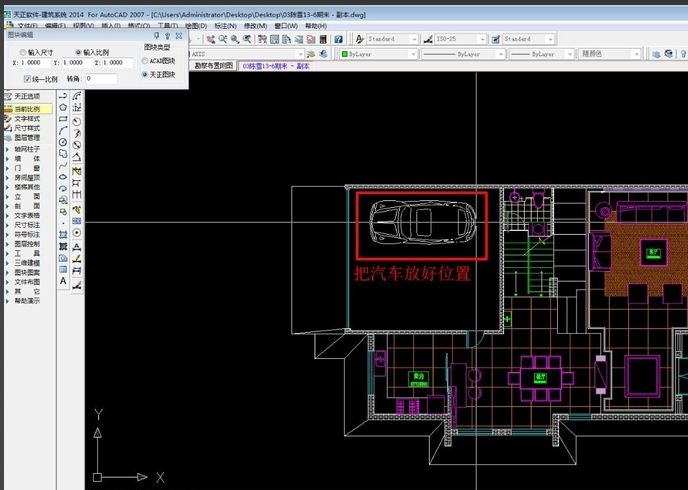Image resolution: width=688 pixels, height=490 pixels.
Task: Open 文字样式 settings
Action: (x=27, y=119)
